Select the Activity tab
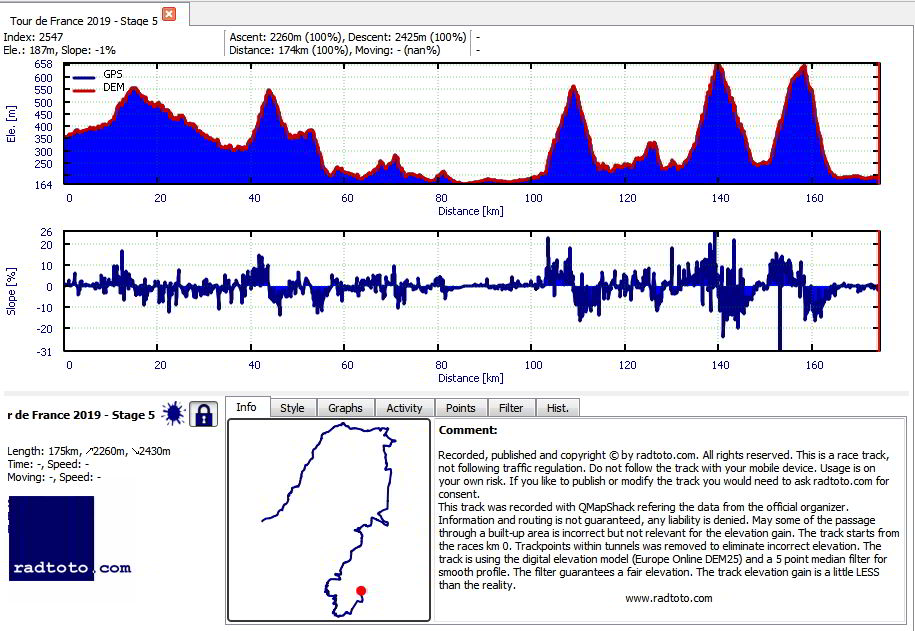915x631 pixels. pos(404,408)
